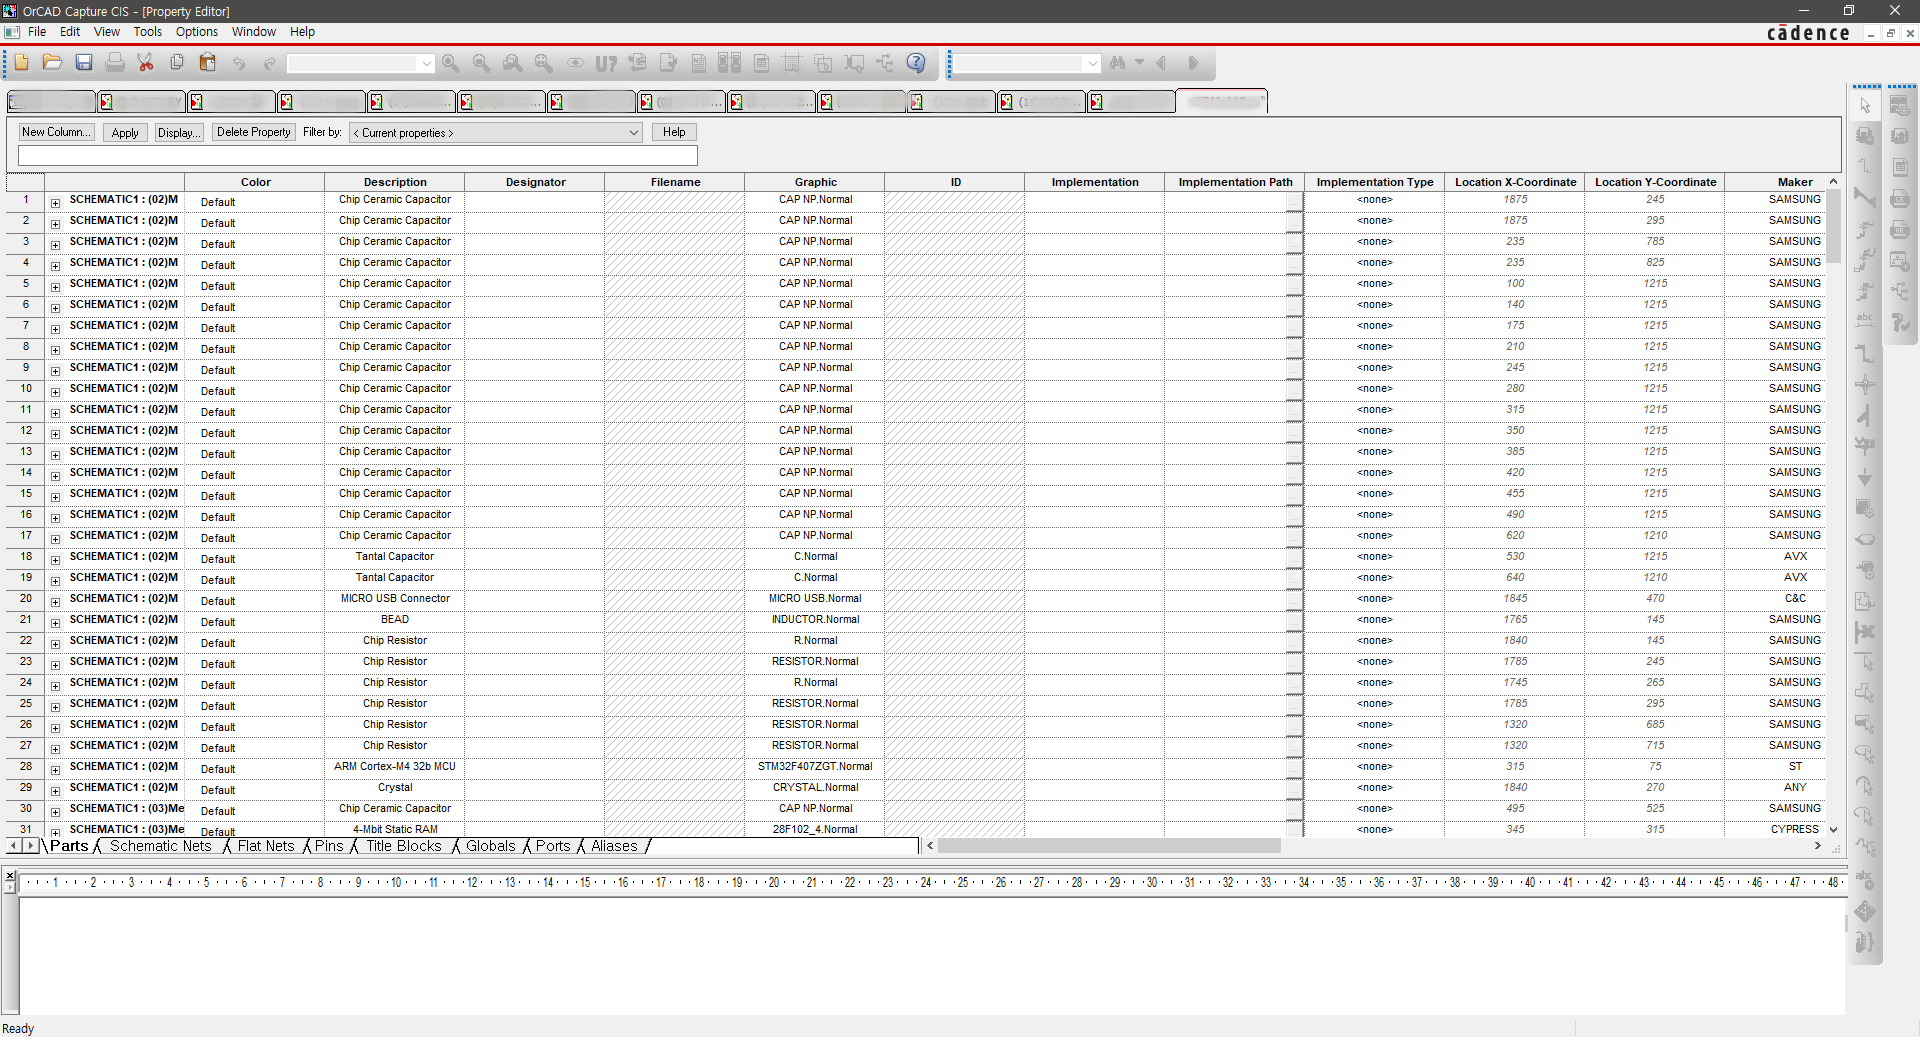Click the Zoom In magnifier icon
The height and width of the screenshot is (1040, 1920).
coord(451,63)
